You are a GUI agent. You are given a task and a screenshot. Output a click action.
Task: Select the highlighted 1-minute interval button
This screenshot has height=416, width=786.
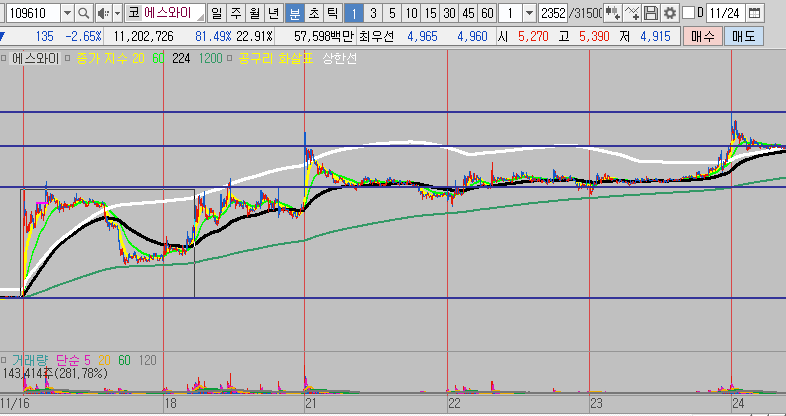(x=354, y=13)
